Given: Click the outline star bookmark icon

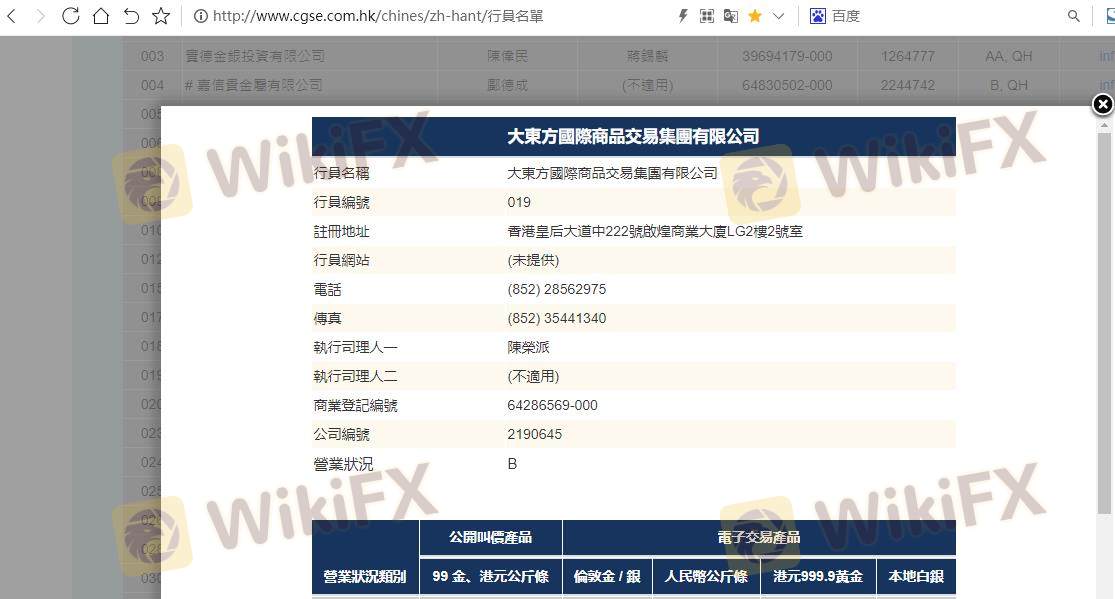Looking at the screenshot, I should click(x=161, y=16).
